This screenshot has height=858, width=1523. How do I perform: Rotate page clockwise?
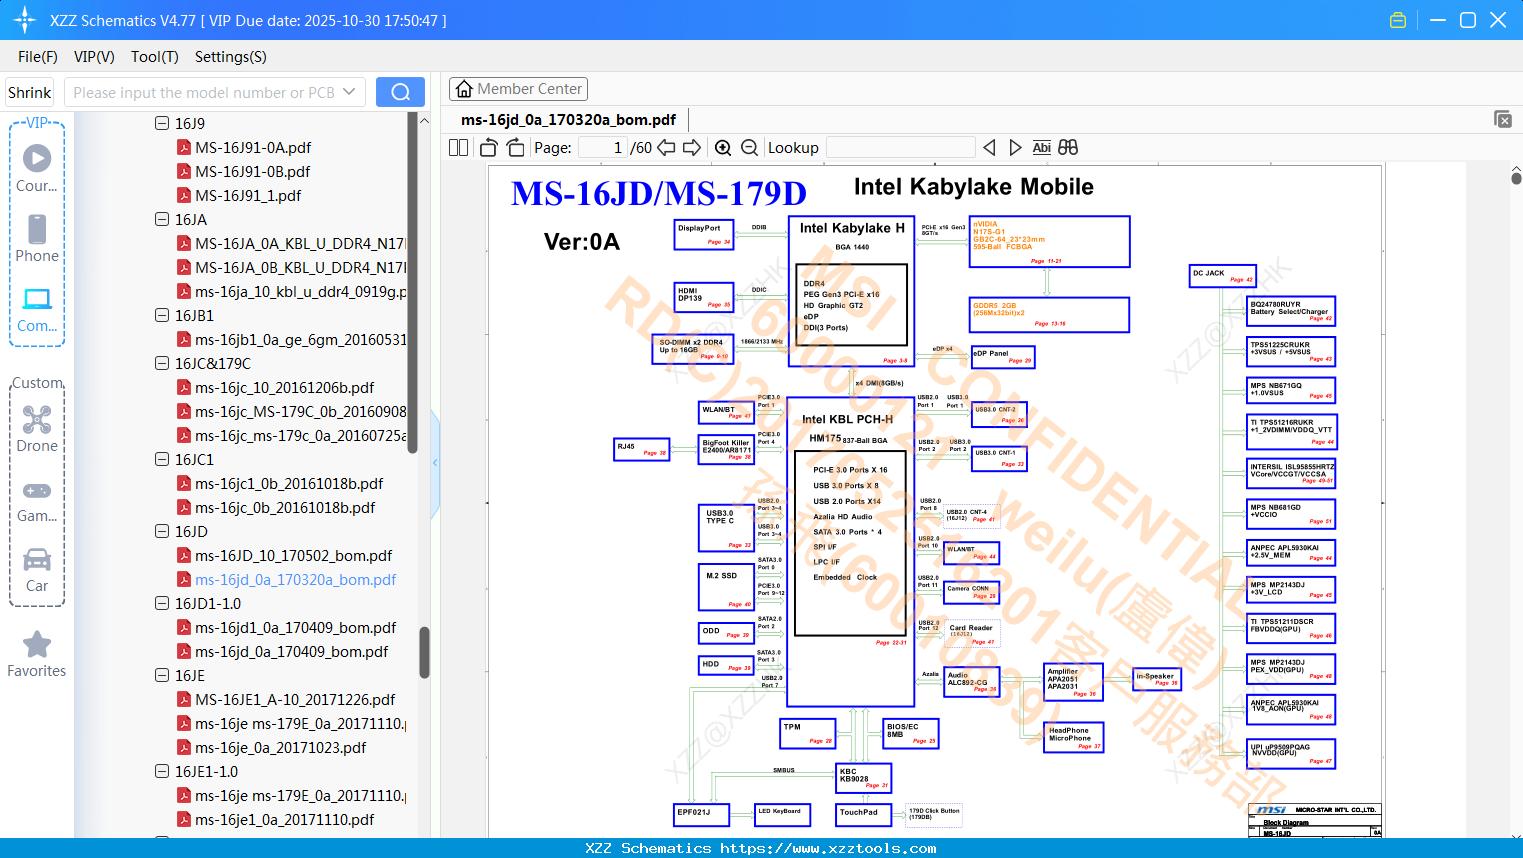click(x=516, y=148)
